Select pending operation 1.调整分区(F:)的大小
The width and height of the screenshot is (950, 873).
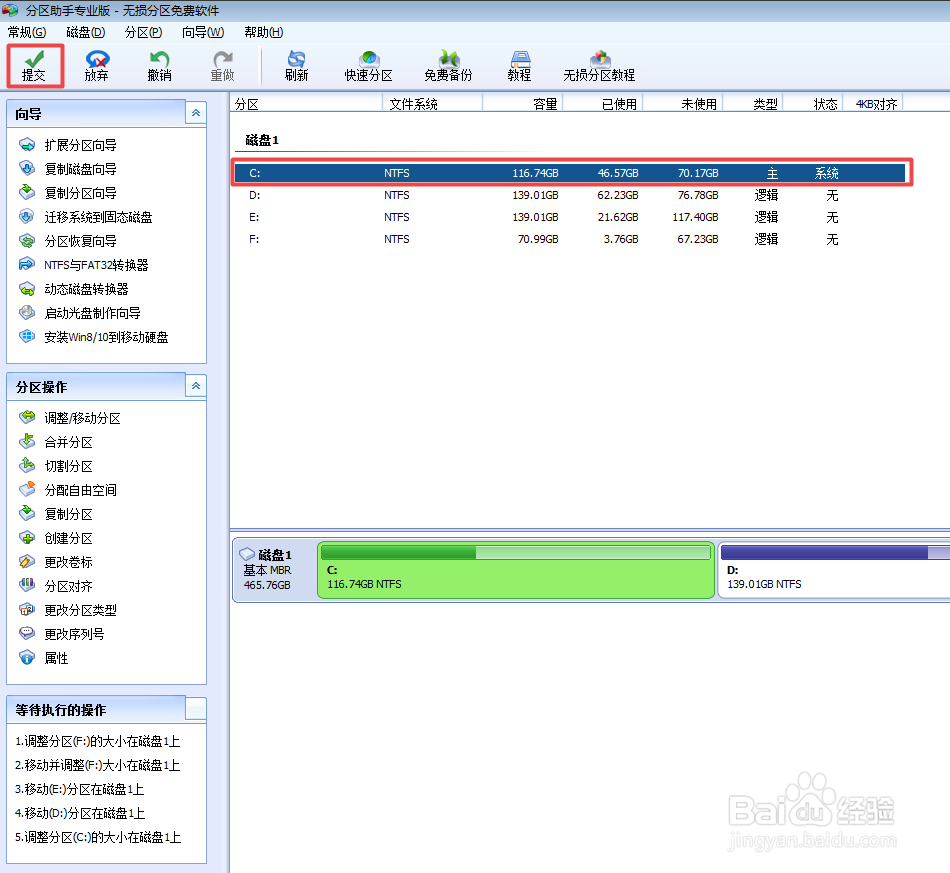[x=98, y=741]
